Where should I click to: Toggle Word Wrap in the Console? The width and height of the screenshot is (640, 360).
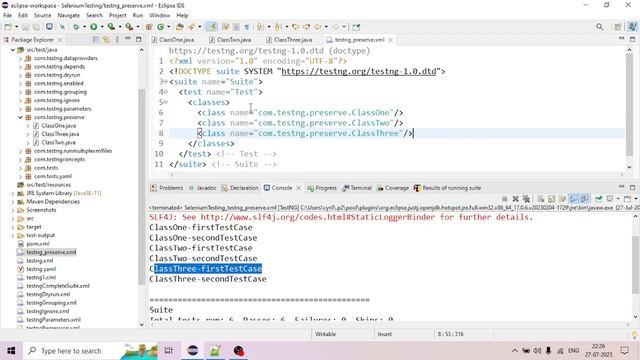click(x=562, y=199)
